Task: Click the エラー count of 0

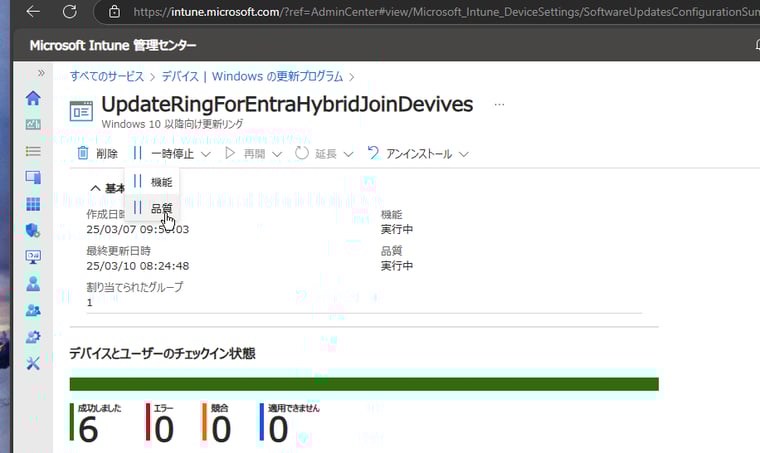Action: tap(164, 429)
